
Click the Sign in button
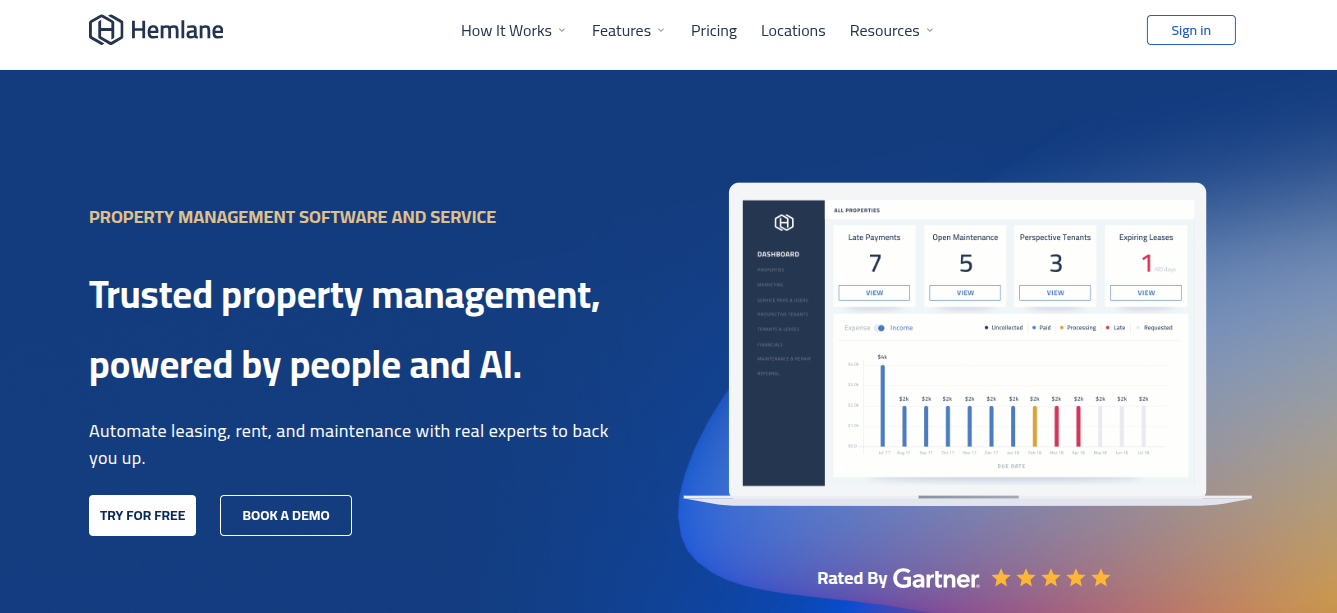pos(1191,30)
